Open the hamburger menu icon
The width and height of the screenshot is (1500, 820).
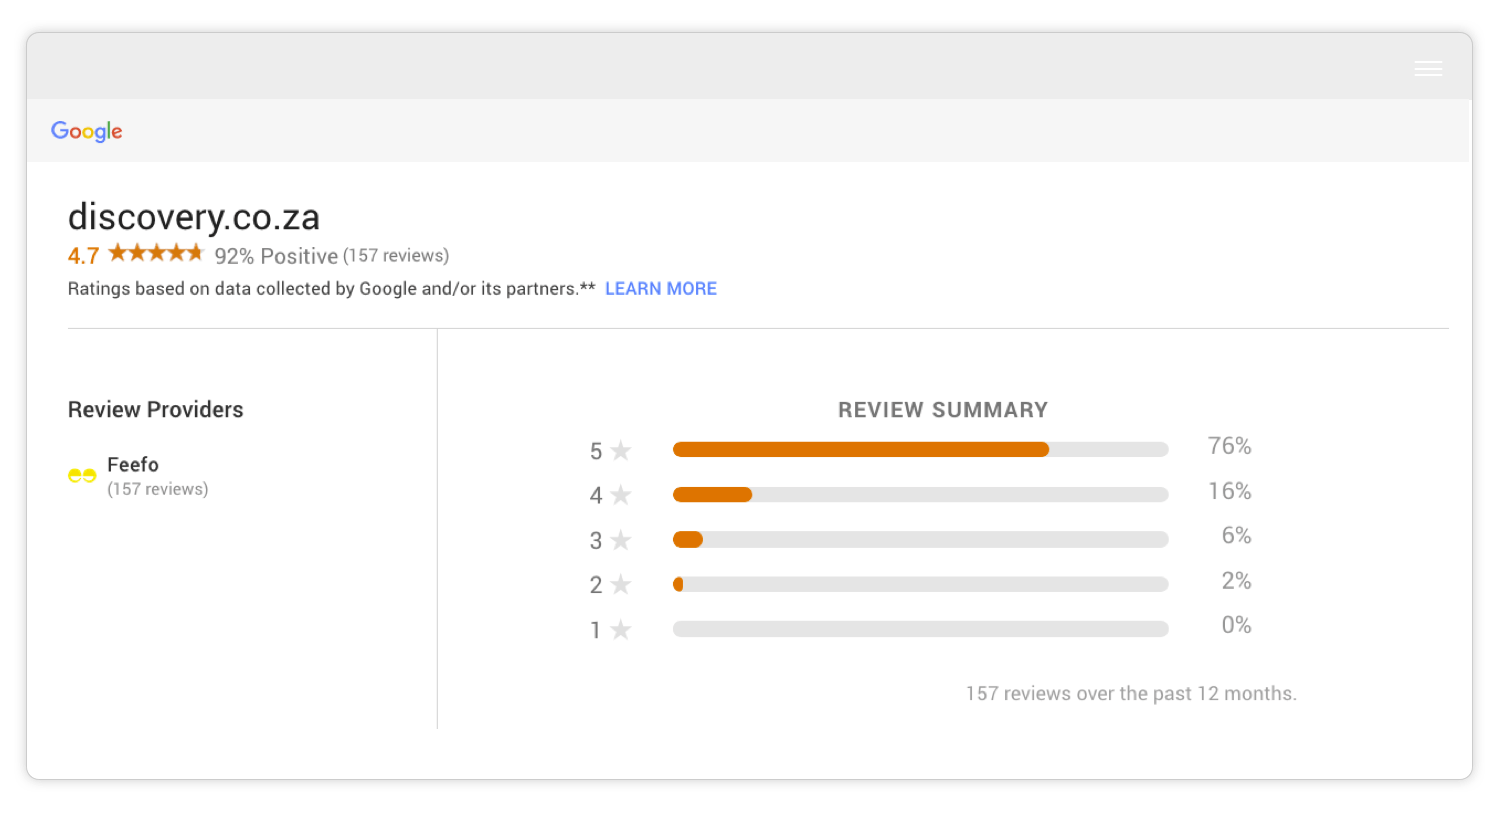(x=1428, y=68)
